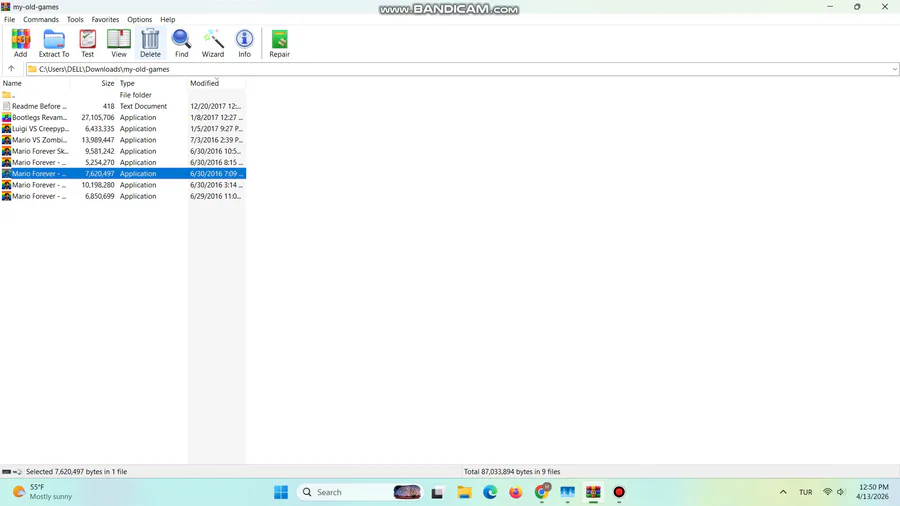This screenshot has width=900, height=506.
Task: Open the Favorites menu
Action: pyautogui.click(x=106, y=20)
